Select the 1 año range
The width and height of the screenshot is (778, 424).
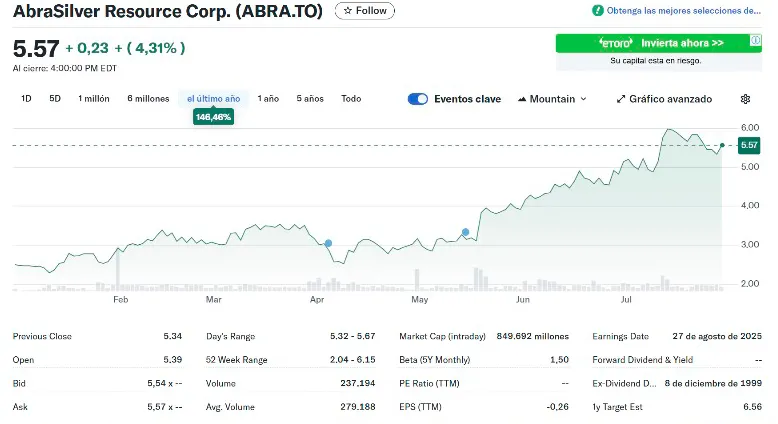click(x=268, y=99)
